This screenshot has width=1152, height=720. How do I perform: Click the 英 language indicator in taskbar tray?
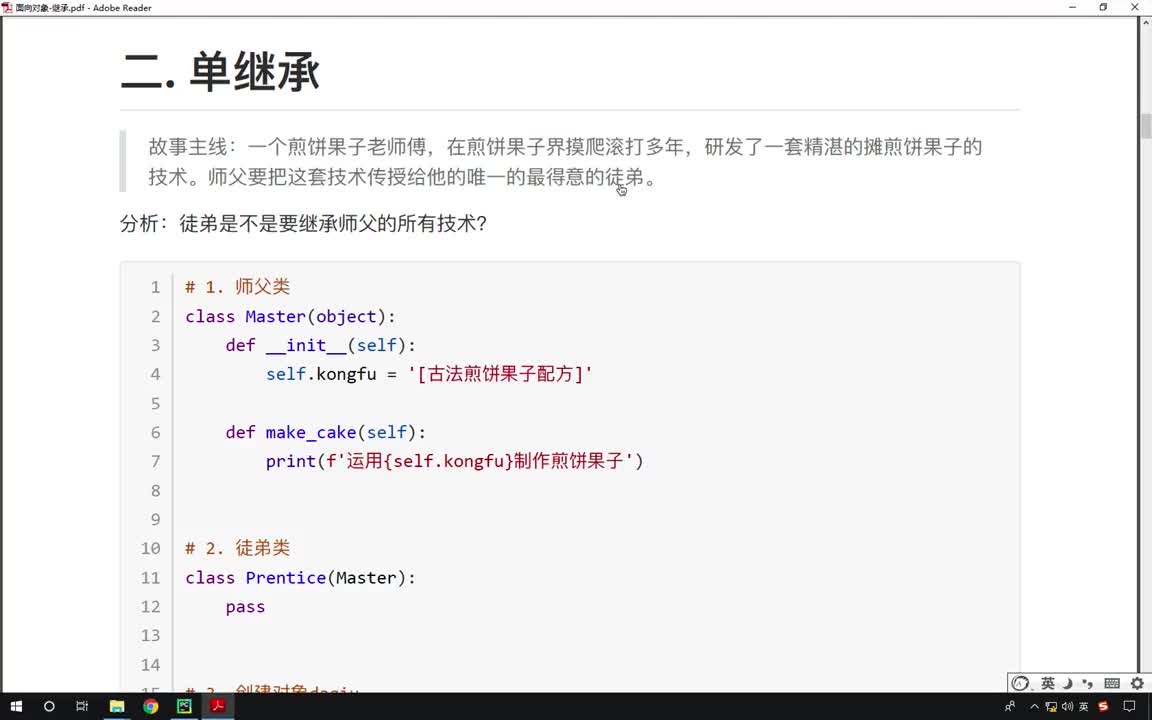[1084, 706]
